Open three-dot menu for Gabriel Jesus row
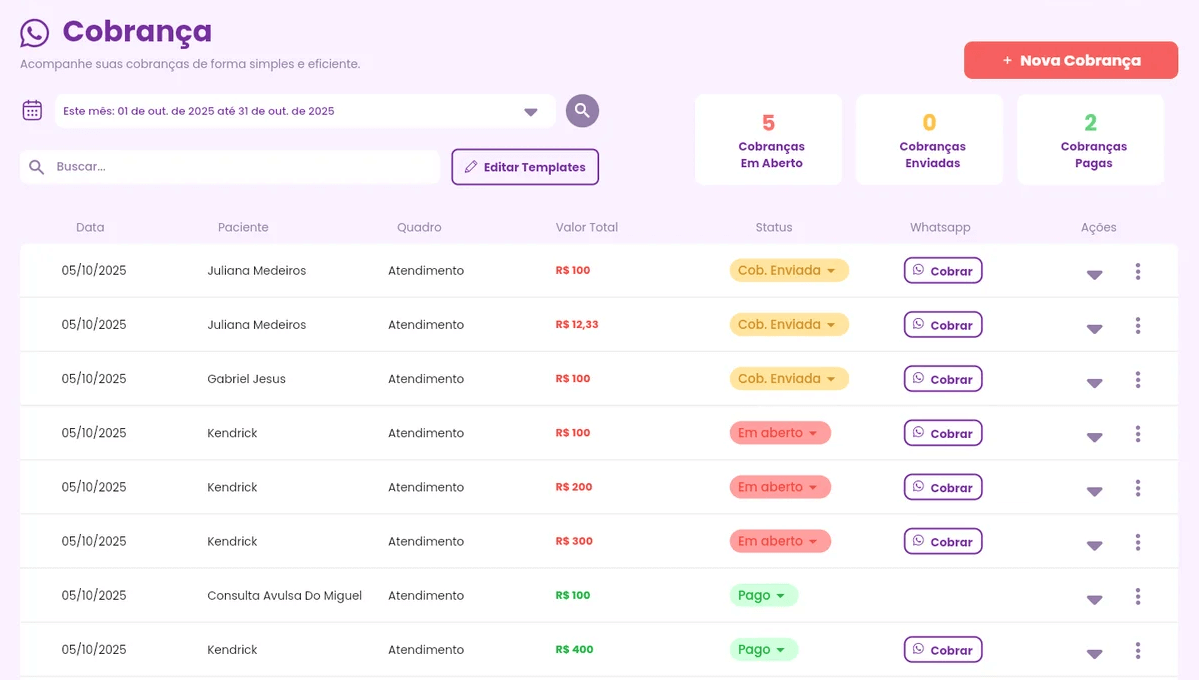The height and width of the screenshot is (680, 1199). 1137,380
